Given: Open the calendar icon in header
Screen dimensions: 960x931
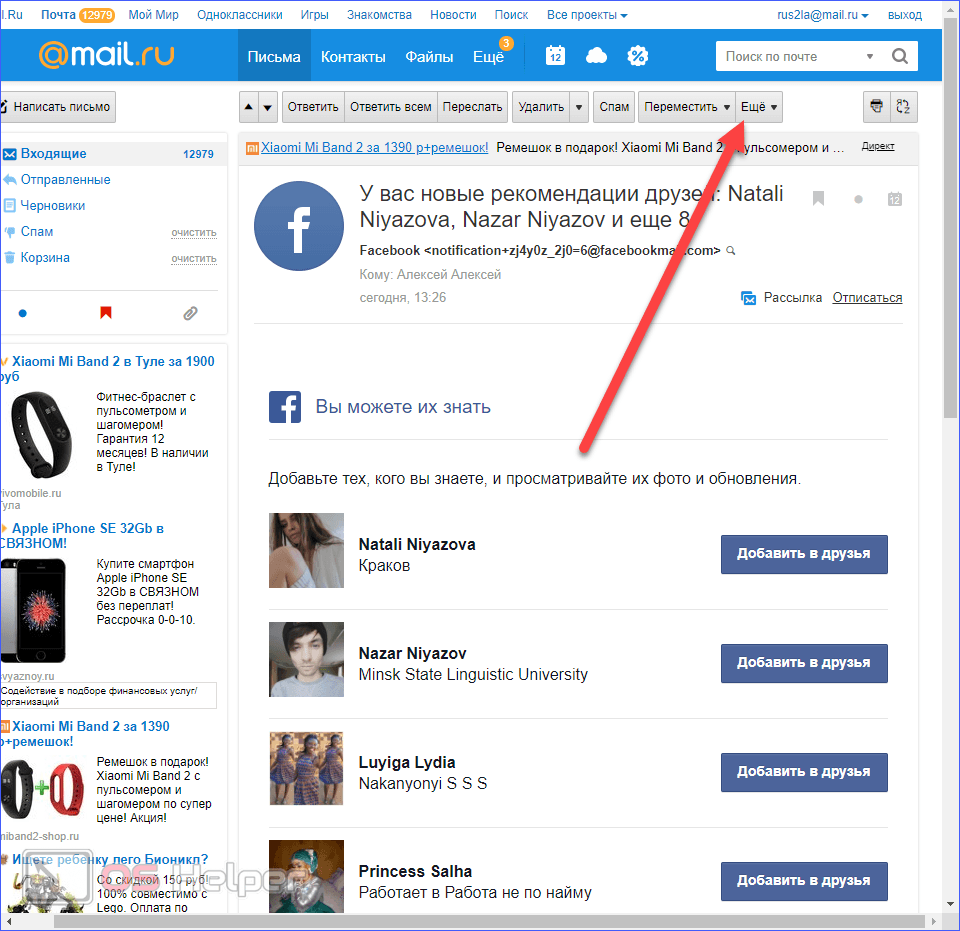Looking at the screenshot, I should pos(555,56).
